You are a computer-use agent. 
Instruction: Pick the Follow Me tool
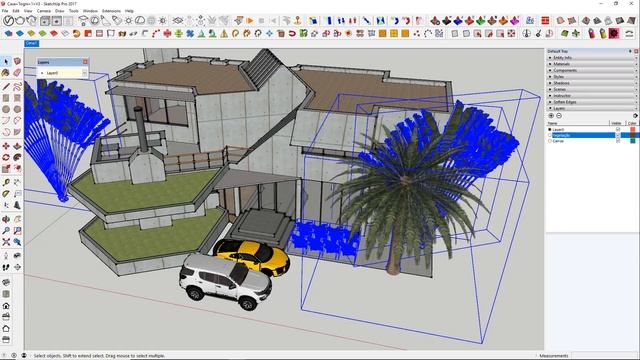click(17, 158)
